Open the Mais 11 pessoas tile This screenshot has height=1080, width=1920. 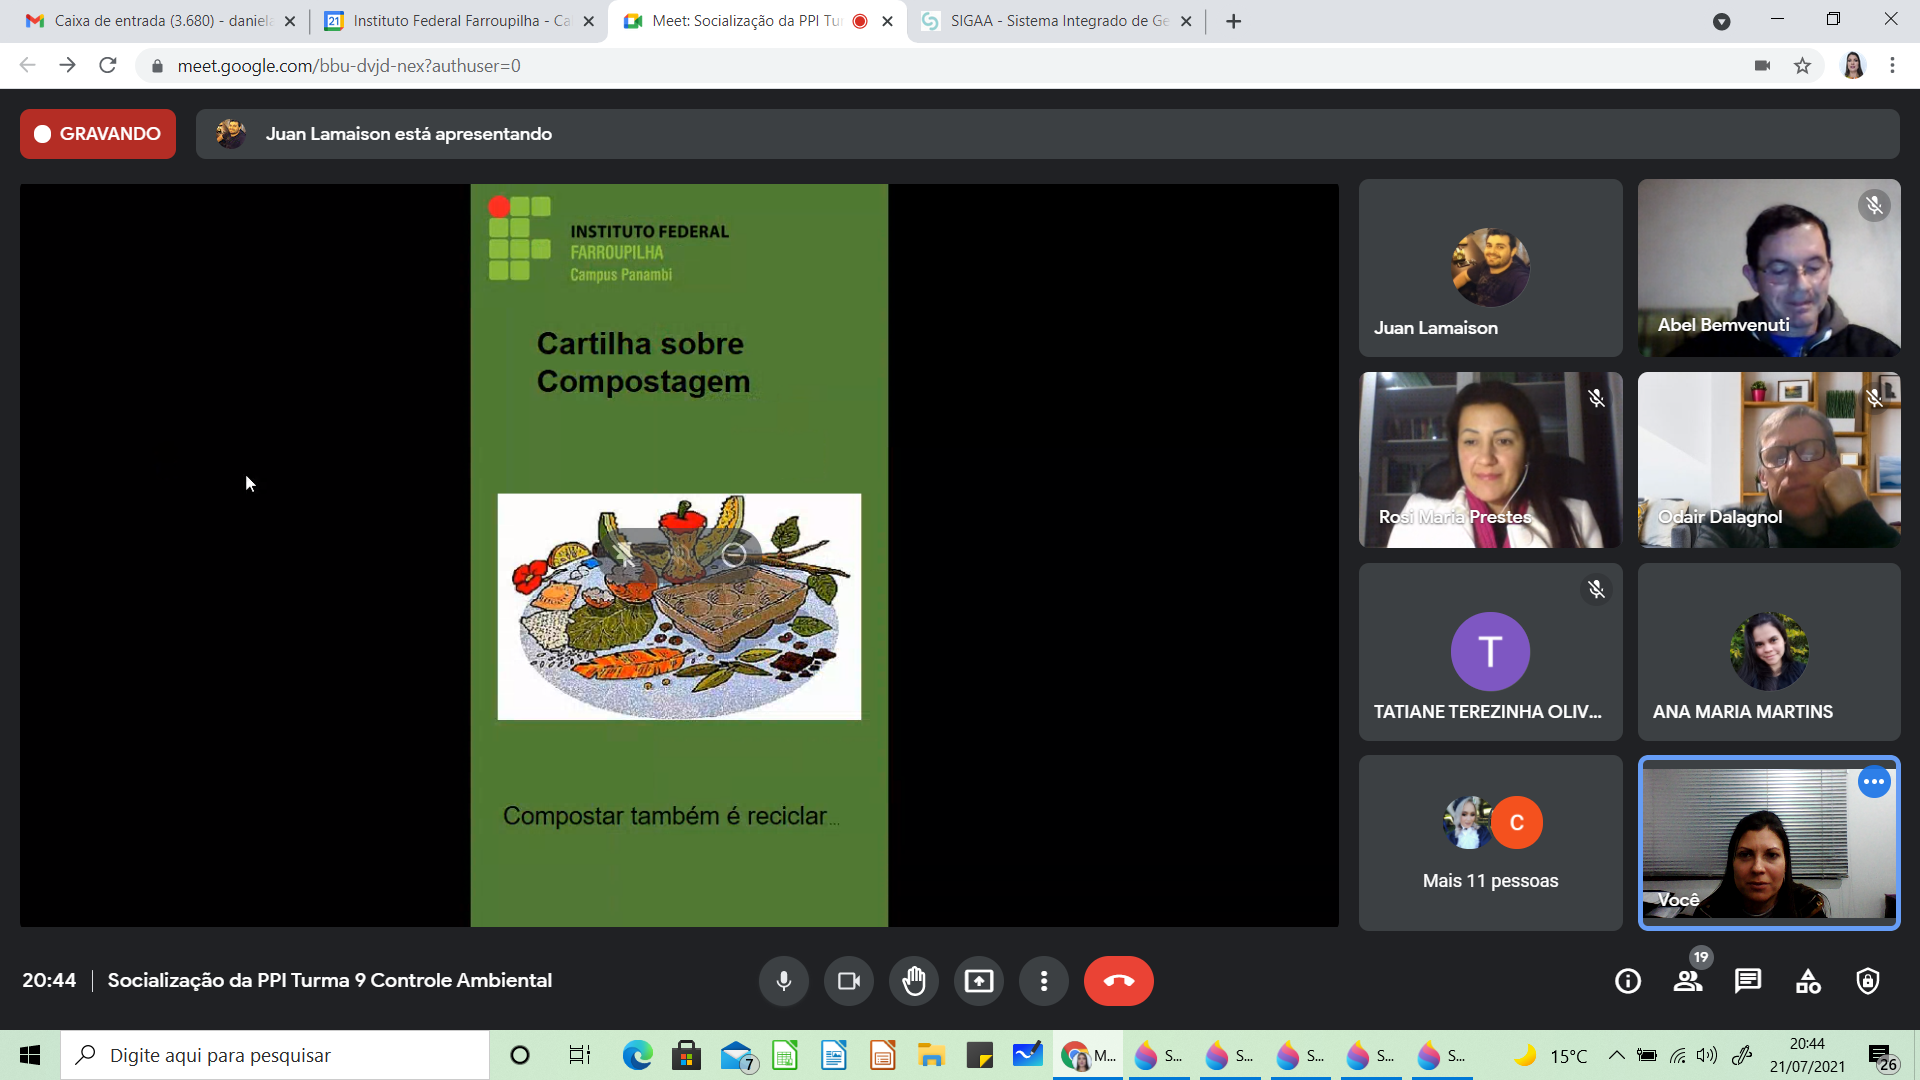coord(1490,843)
